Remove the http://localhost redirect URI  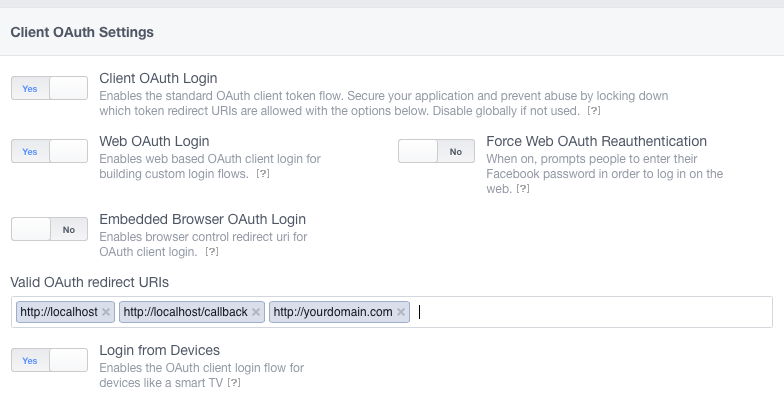107,312
